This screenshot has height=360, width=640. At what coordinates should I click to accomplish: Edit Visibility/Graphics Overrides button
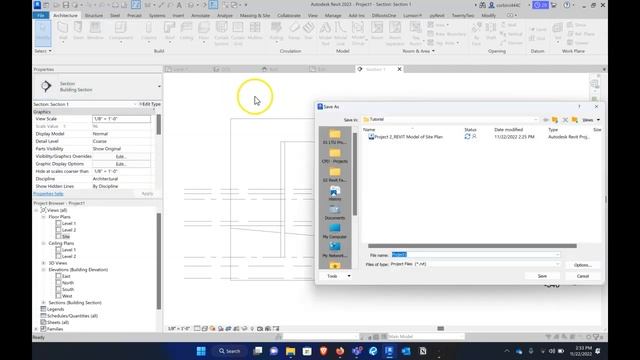click(121, 156)
